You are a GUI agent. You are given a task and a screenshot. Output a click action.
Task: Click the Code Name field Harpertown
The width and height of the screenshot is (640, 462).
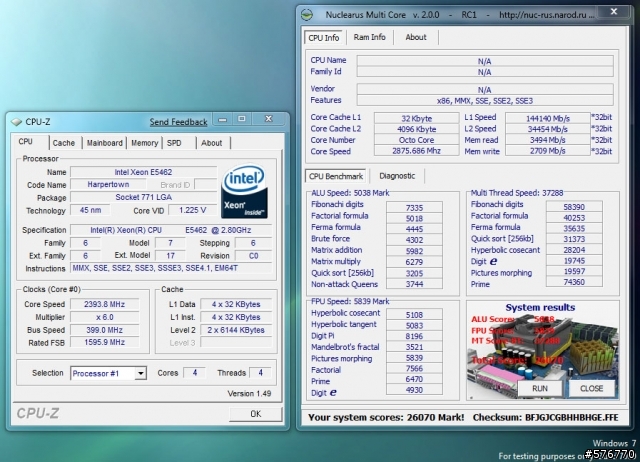tap(108, 184)
